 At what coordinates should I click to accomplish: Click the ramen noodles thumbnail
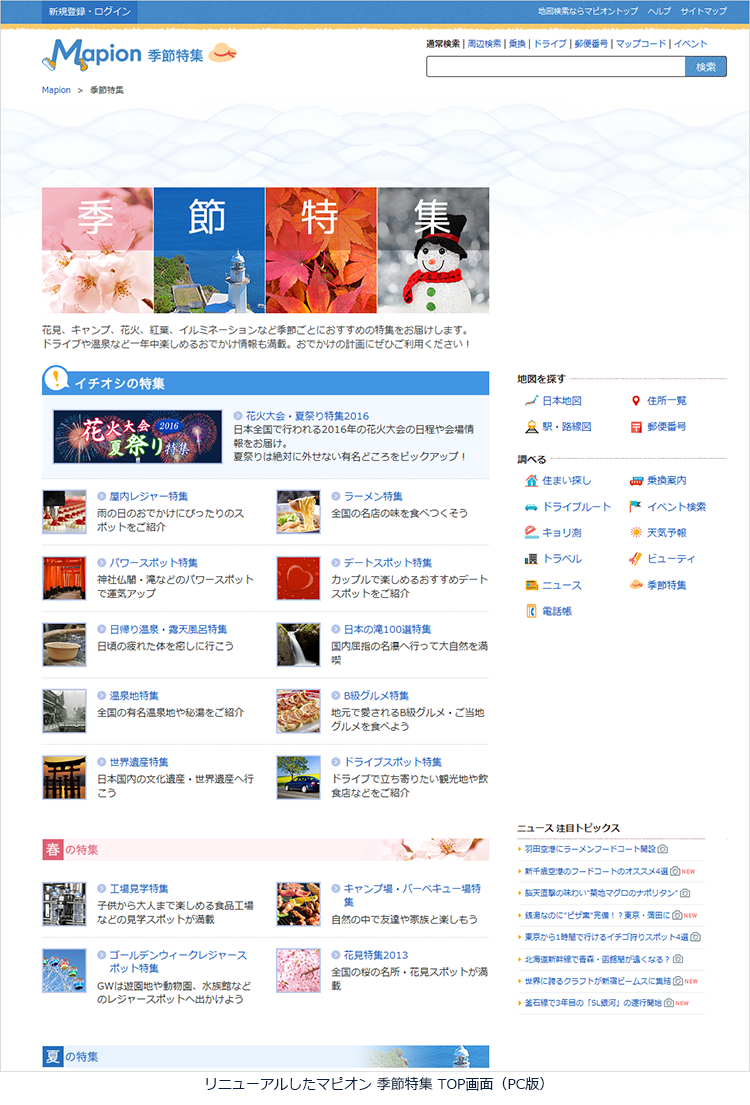[x=298, y=512]
